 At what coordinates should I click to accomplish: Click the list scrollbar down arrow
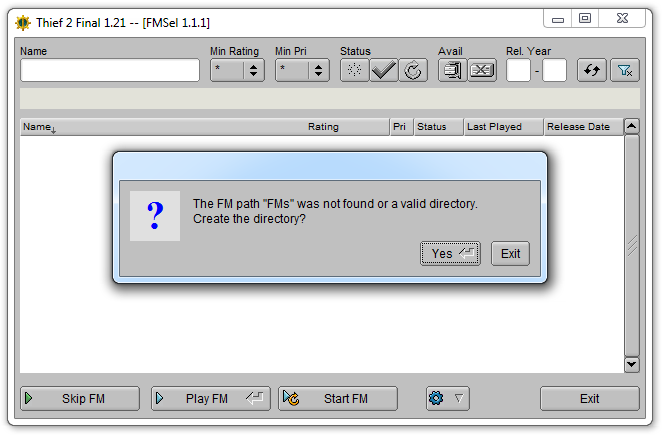632,364
